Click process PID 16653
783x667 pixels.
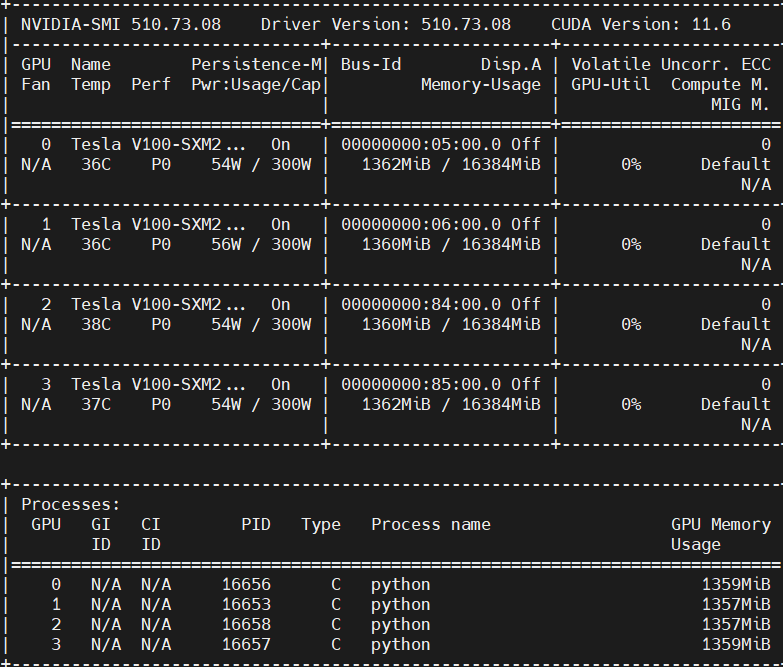pos(246,605)
